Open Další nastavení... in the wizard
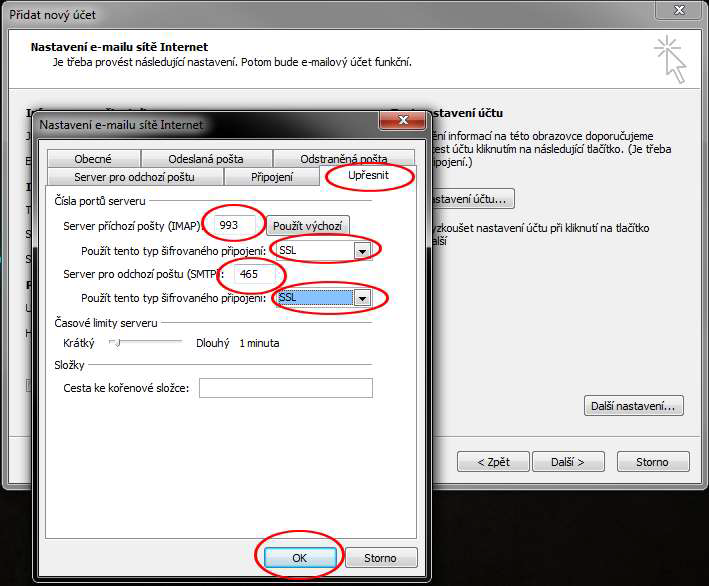Image resolution: width=709 pixels, height=586 pixels. (634, 406)
